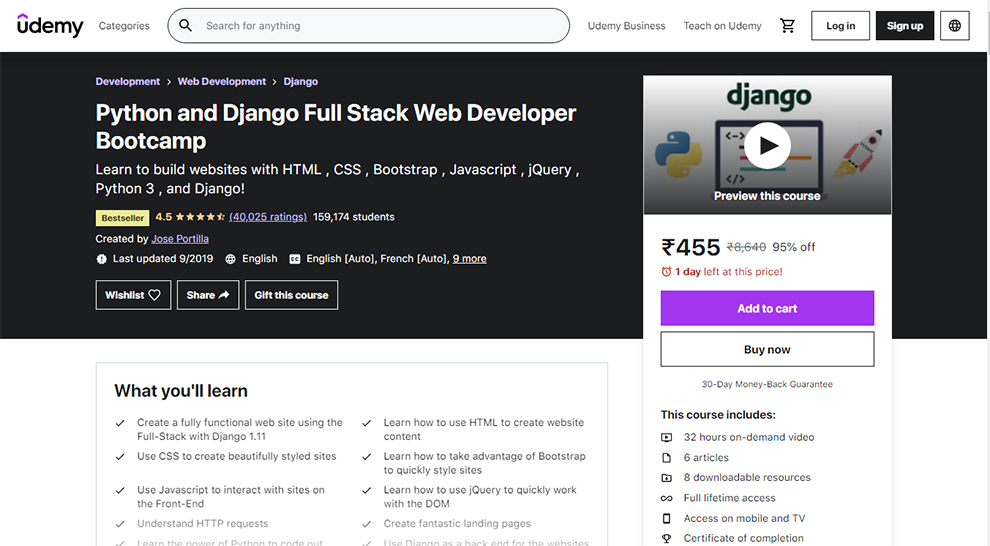
Task: Click the articles document icon
Action: 667,458
